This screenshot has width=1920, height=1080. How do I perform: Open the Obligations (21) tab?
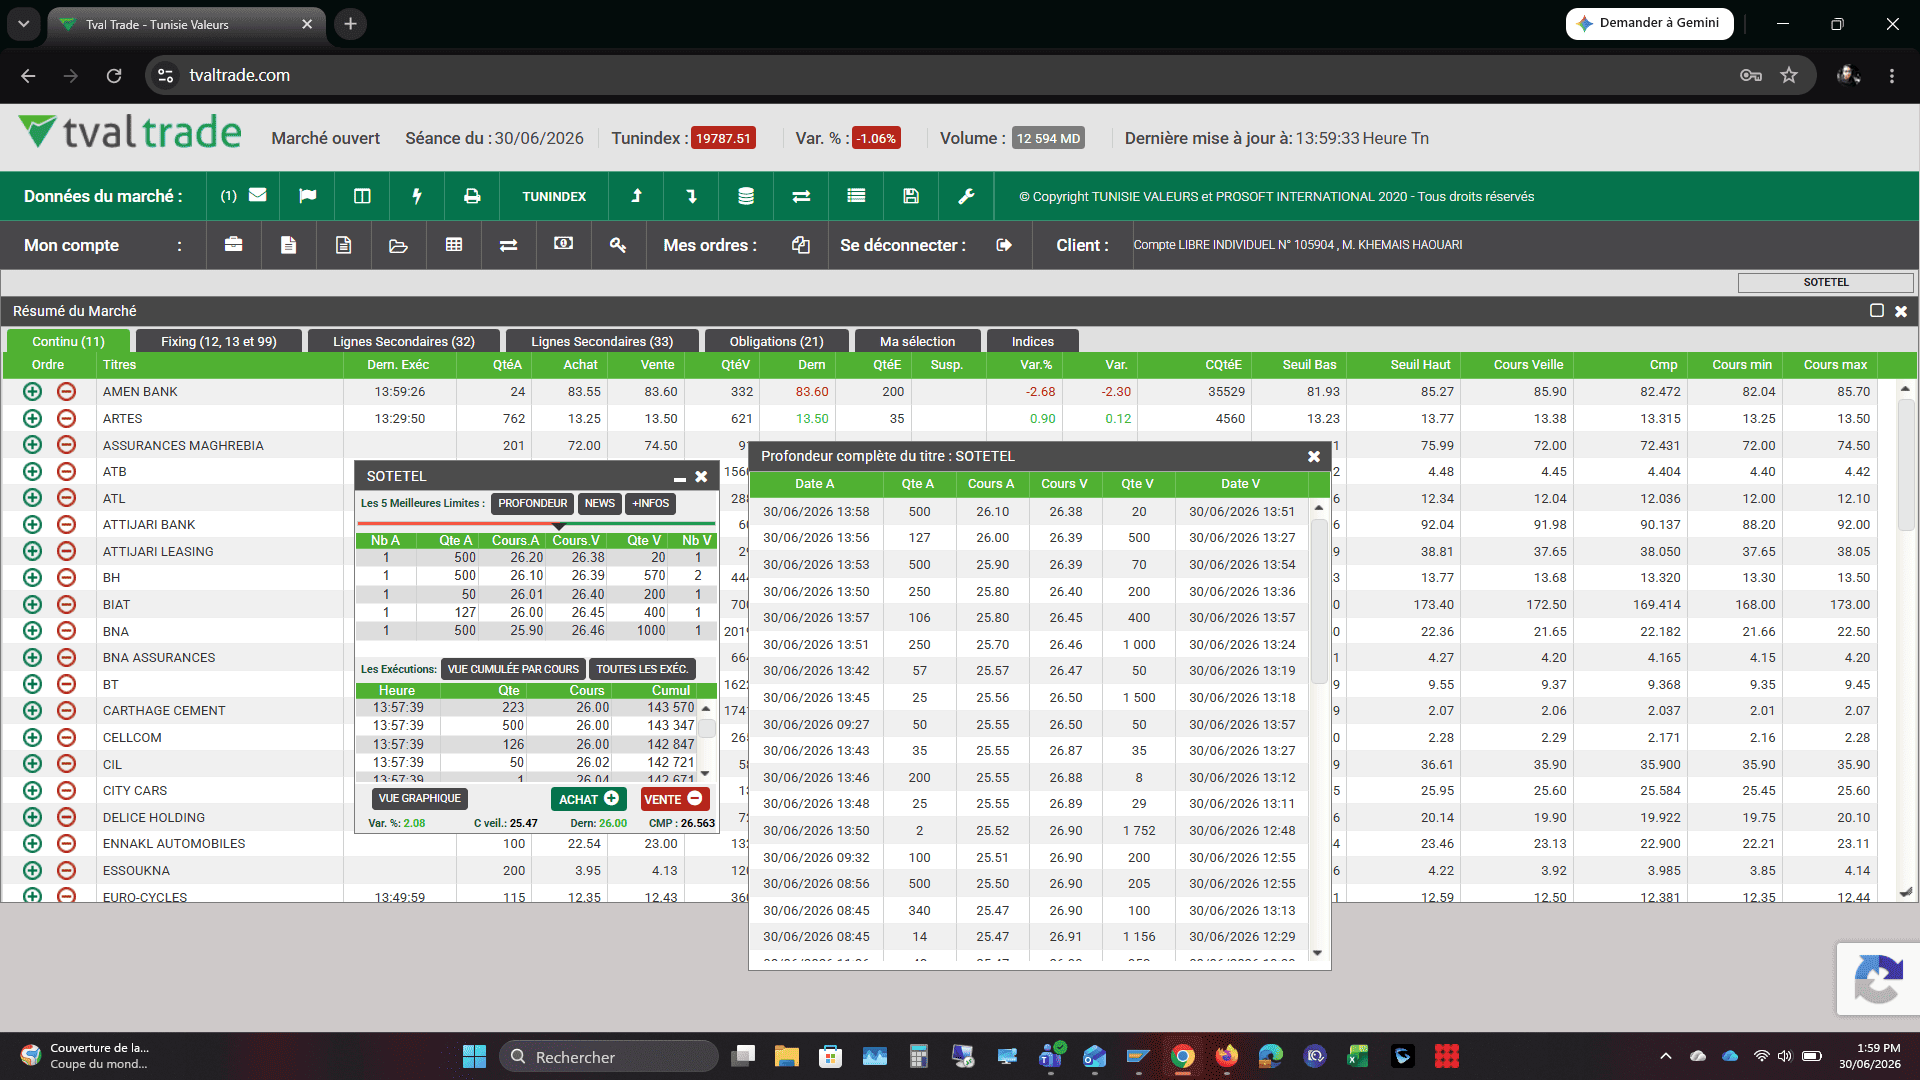pos(777,341)
